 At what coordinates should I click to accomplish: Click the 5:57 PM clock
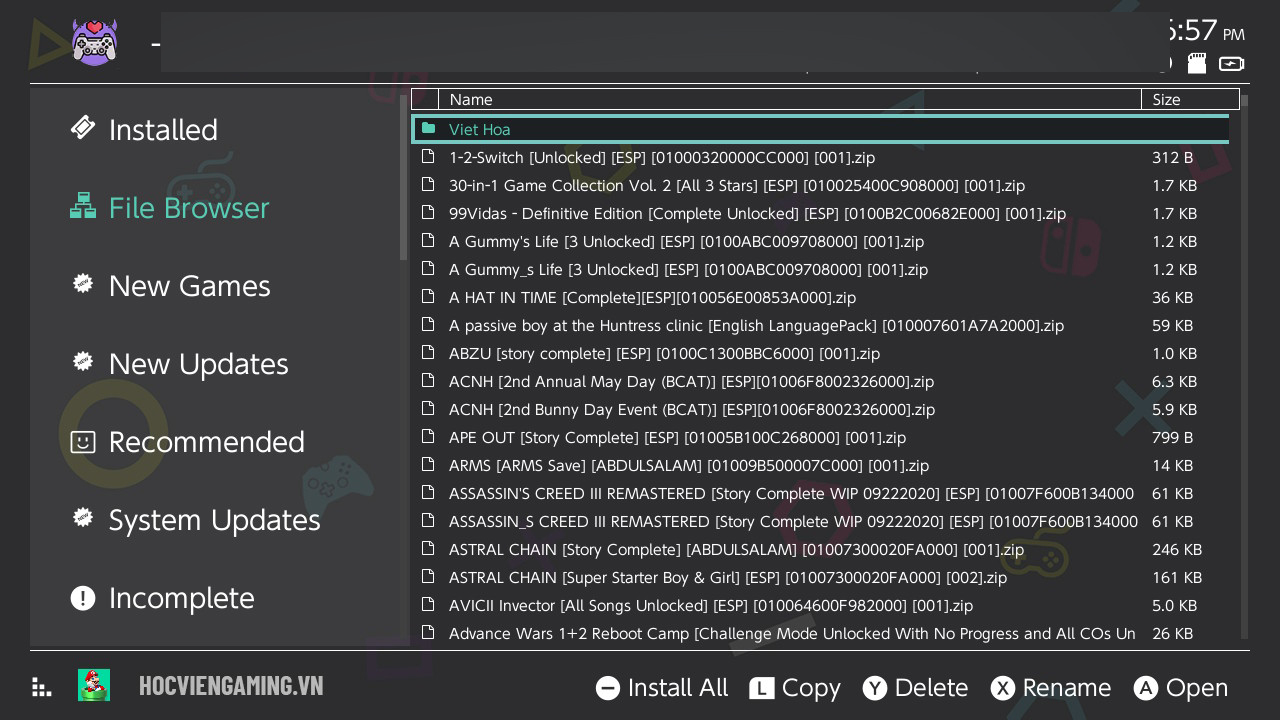(x=1206, y=30)
